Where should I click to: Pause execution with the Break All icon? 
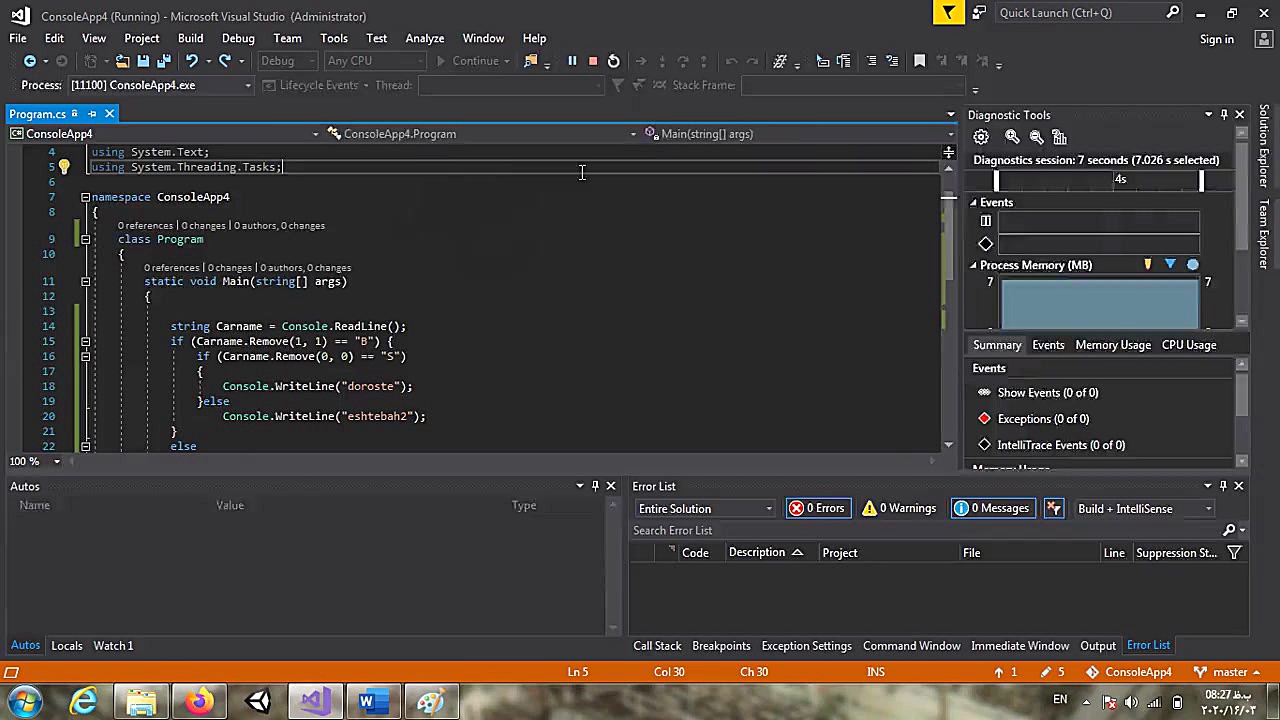click(572, 61)
